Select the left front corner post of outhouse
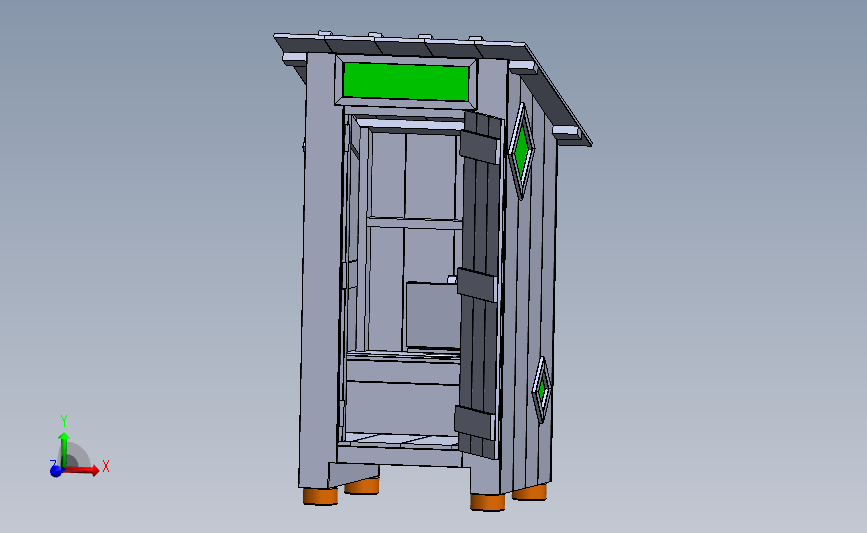Image resolution: width=867 pixels, height=533 pixels. point(321,271)
